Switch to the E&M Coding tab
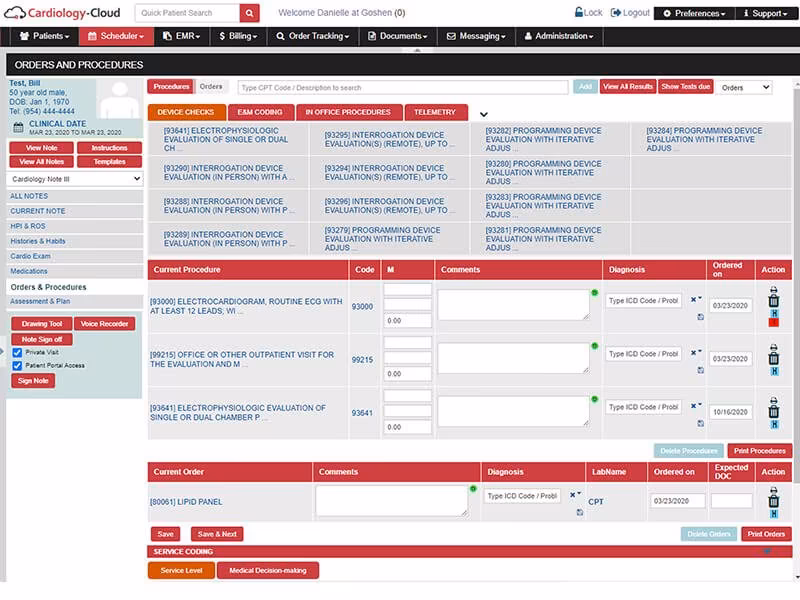This screenshot has width=800, height=600. point(260,112)
